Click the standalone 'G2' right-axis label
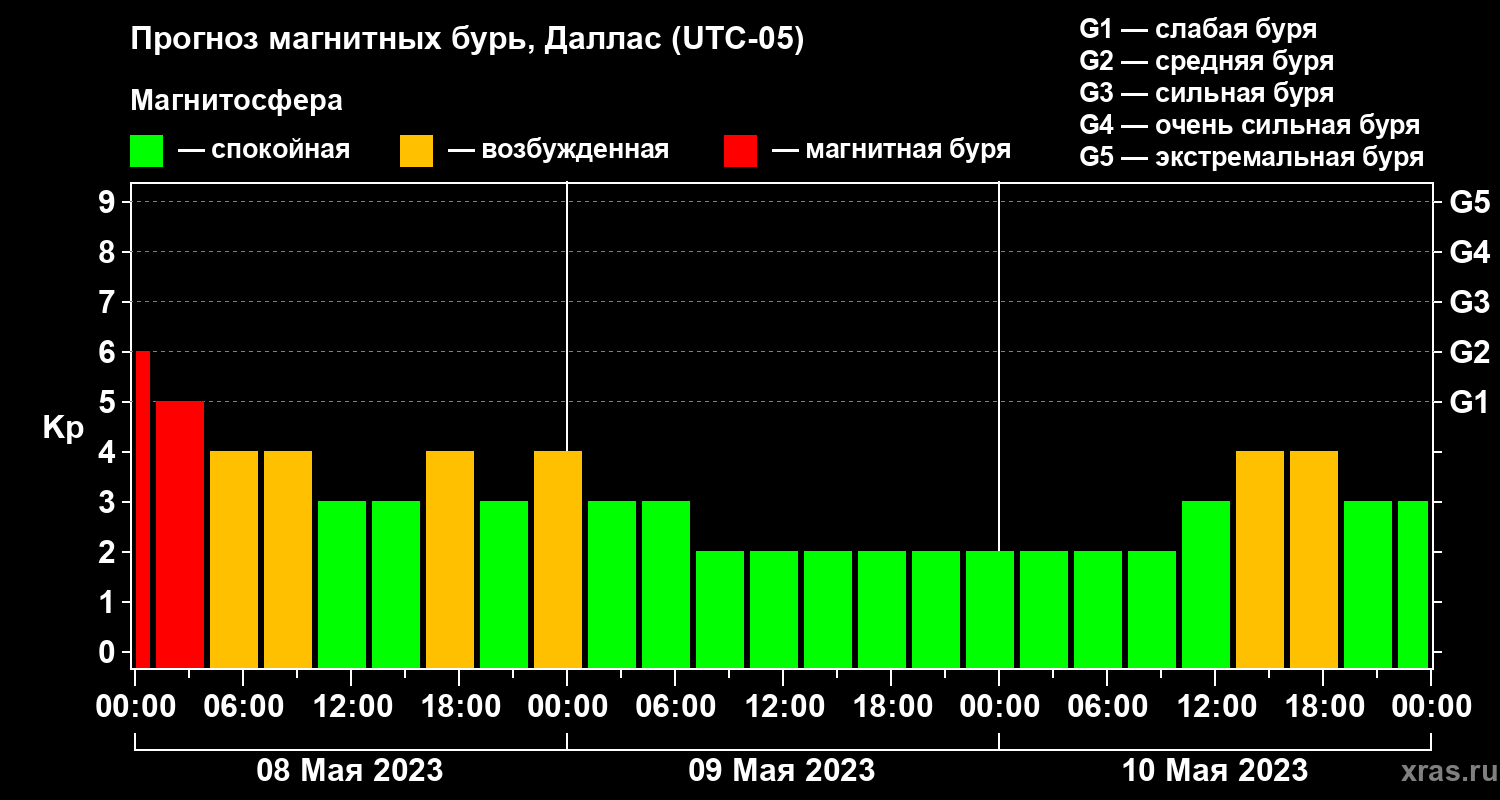 pos(1469,352)
